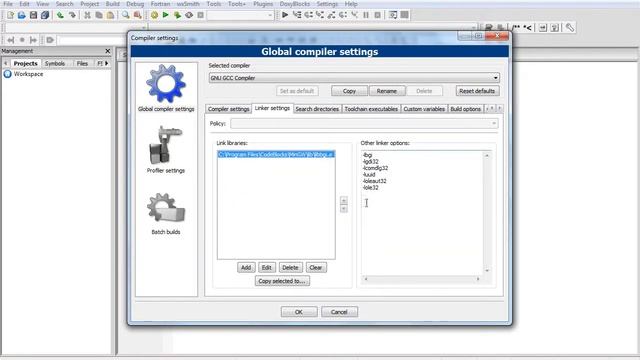Switch to Custom variables tab
This screenshot has width=640, height=360.
(x=424, y=109)
